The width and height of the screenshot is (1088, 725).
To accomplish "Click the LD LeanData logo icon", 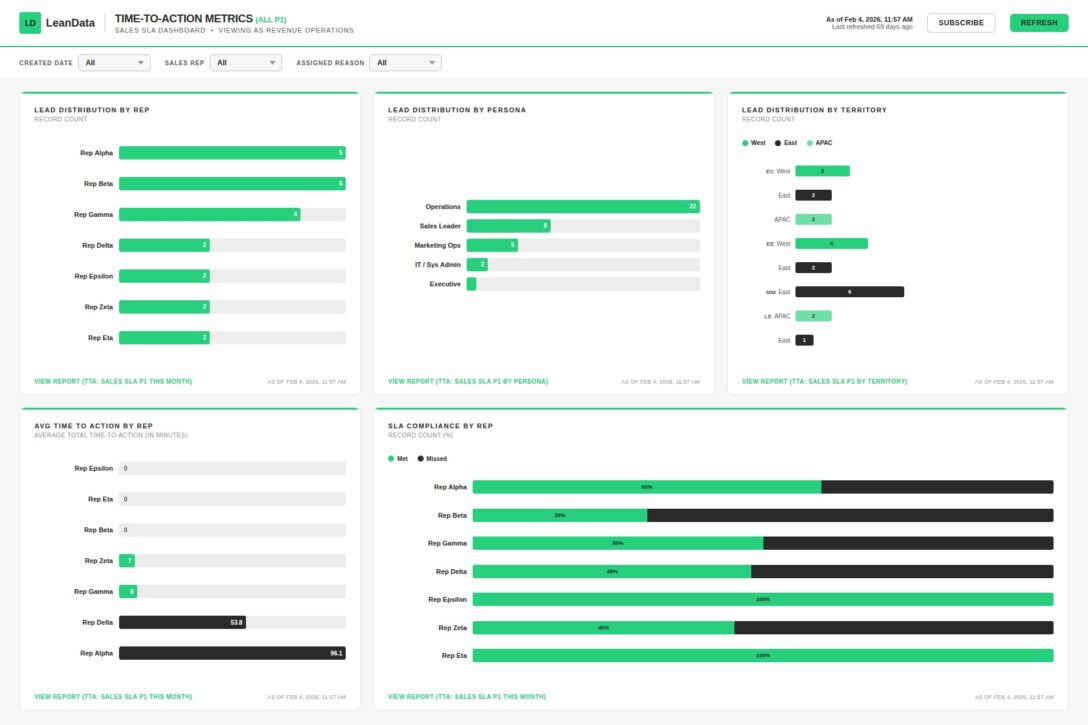I will click(30, 22).
